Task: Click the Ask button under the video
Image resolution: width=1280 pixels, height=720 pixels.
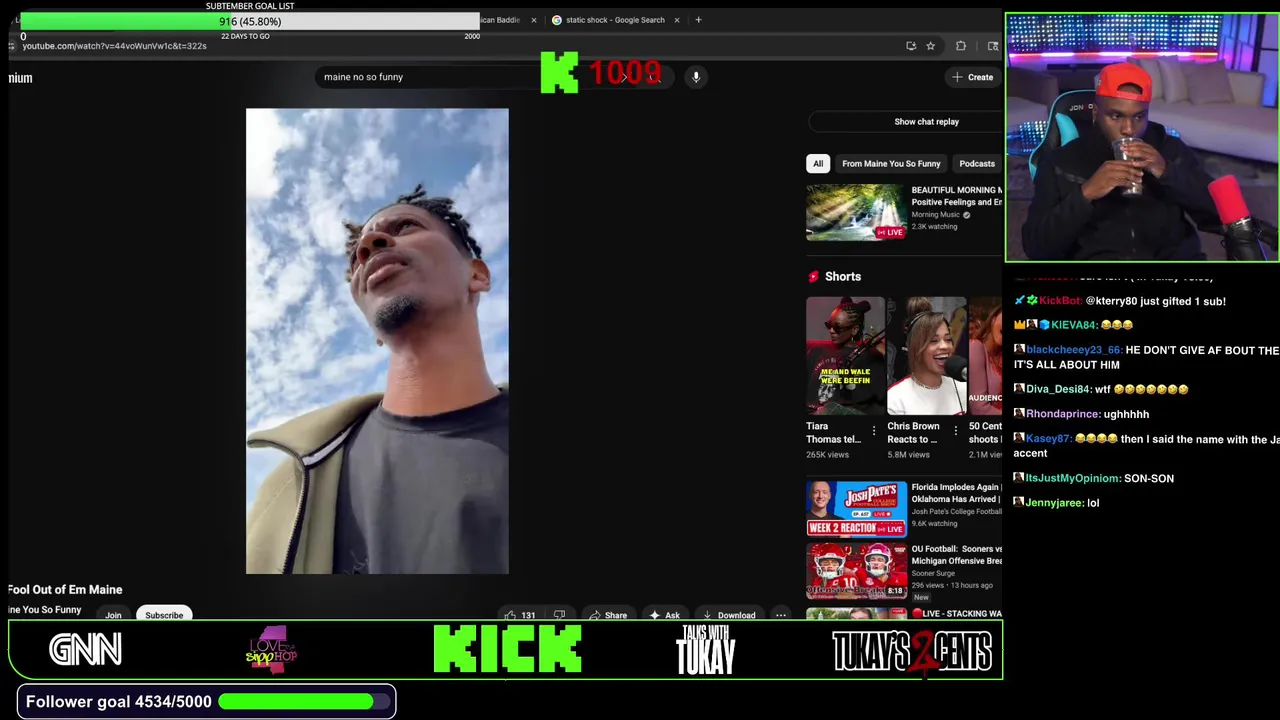Action: click(x=665, y=615)
